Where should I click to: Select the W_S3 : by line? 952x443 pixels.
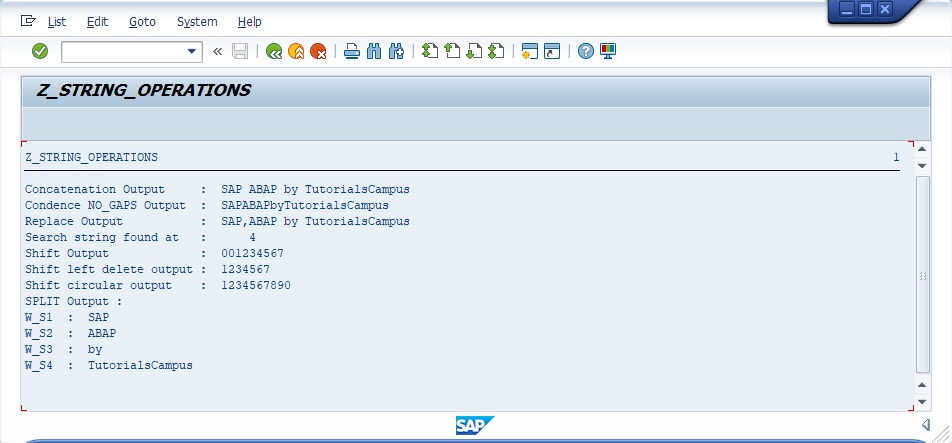(63, 350)
